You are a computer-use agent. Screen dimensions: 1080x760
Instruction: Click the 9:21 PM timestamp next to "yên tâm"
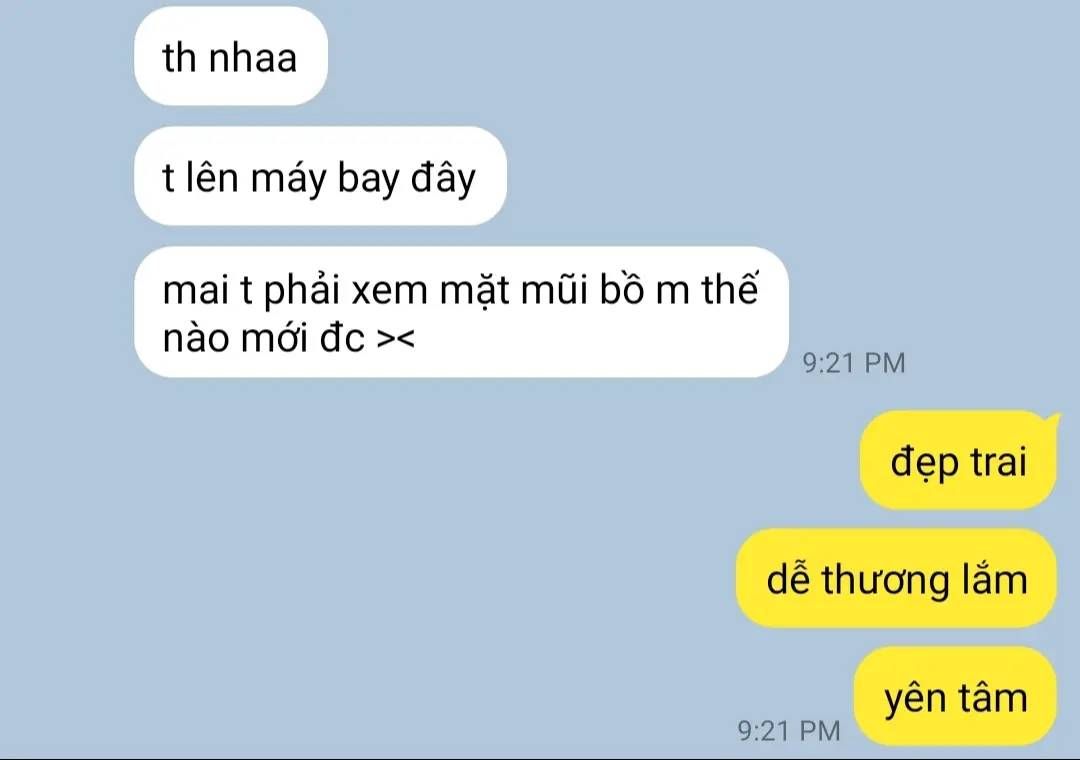[789, 731]
